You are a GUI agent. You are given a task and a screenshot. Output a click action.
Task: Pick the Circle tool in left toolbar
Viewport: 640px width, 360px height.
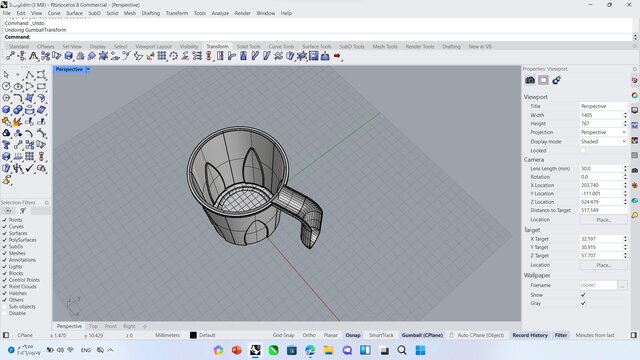(6, 86)
